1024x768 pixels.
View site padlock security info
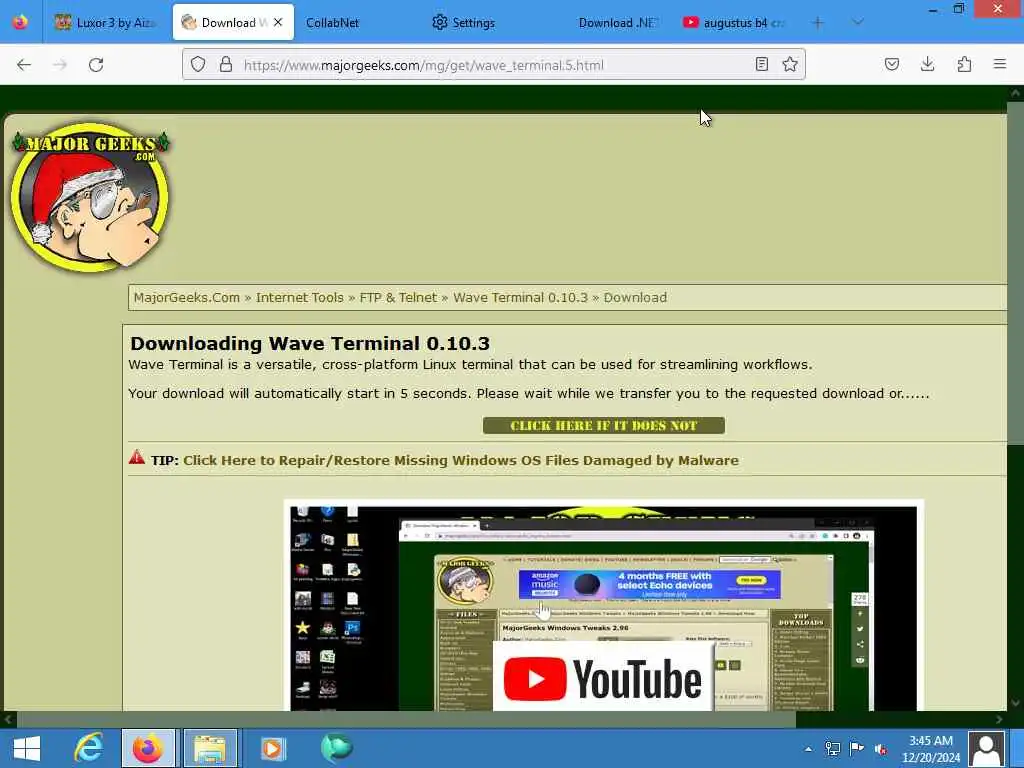226,64
